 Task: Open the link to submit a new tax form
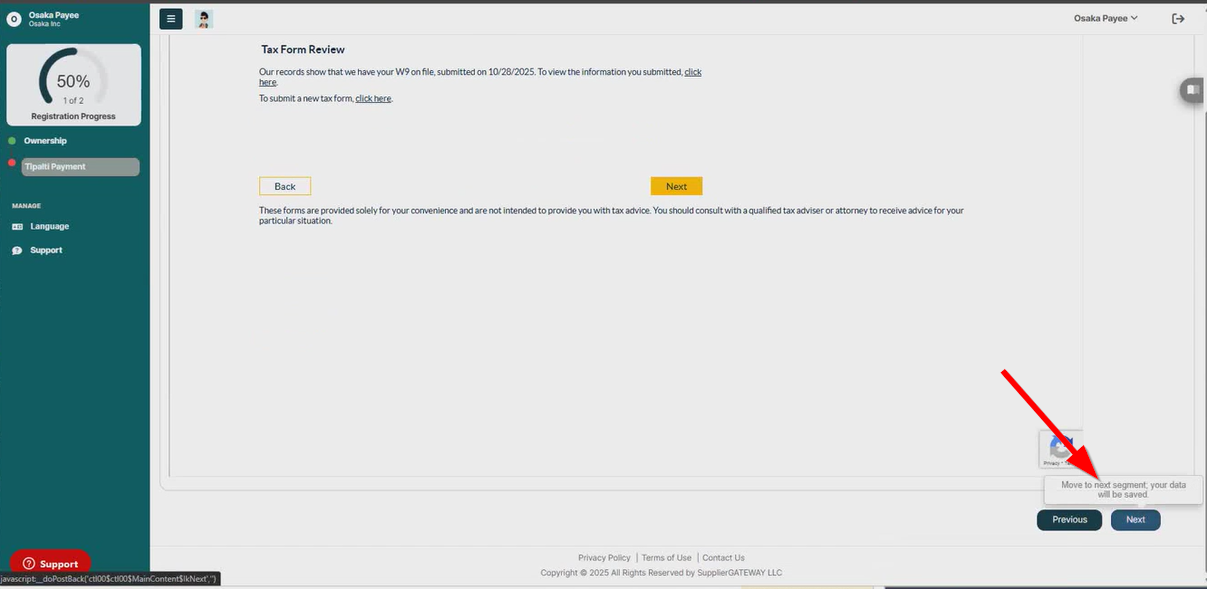(x=373, y=98)
